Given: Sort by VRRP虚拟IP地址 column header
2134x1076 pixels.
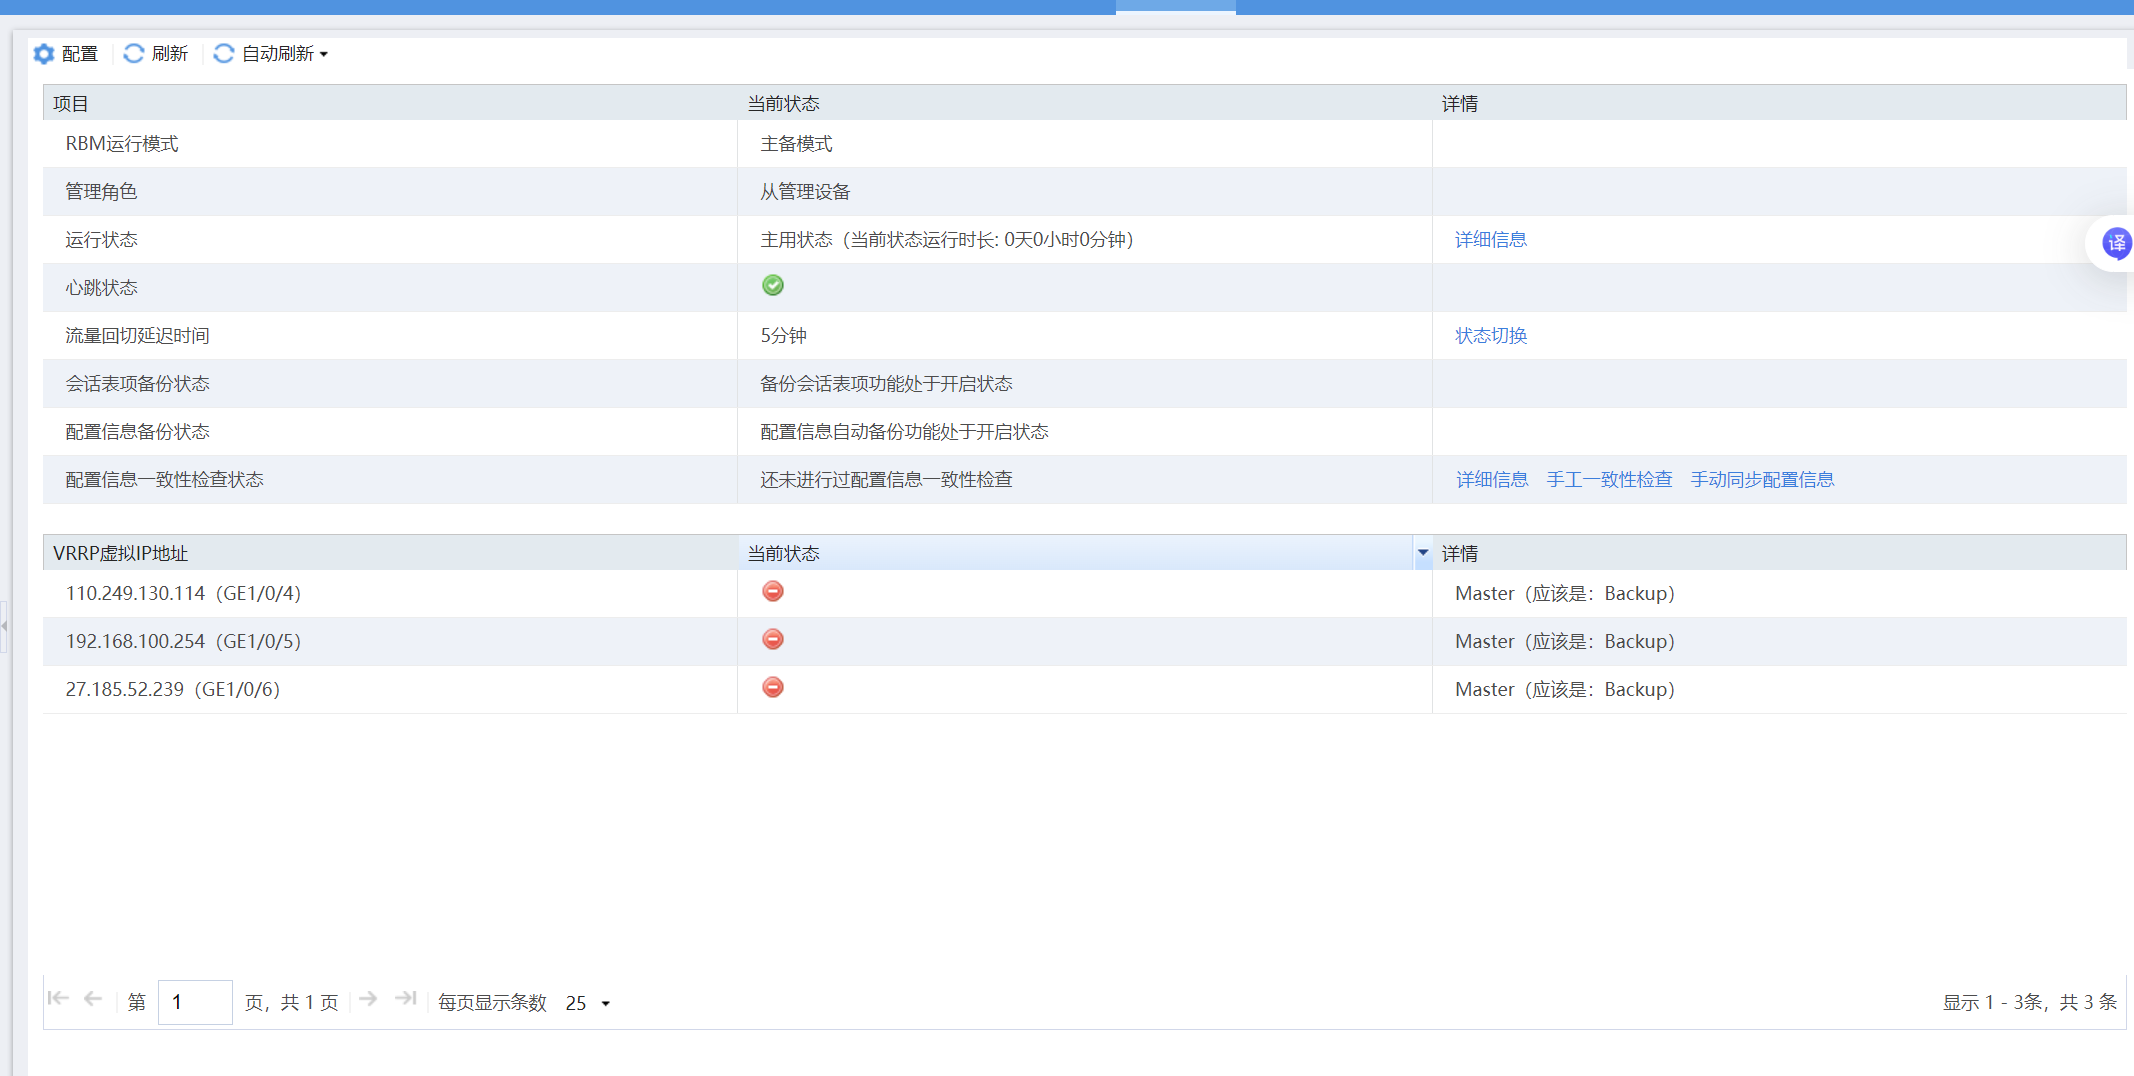Looking at the screenshot, I should [390, 553].
